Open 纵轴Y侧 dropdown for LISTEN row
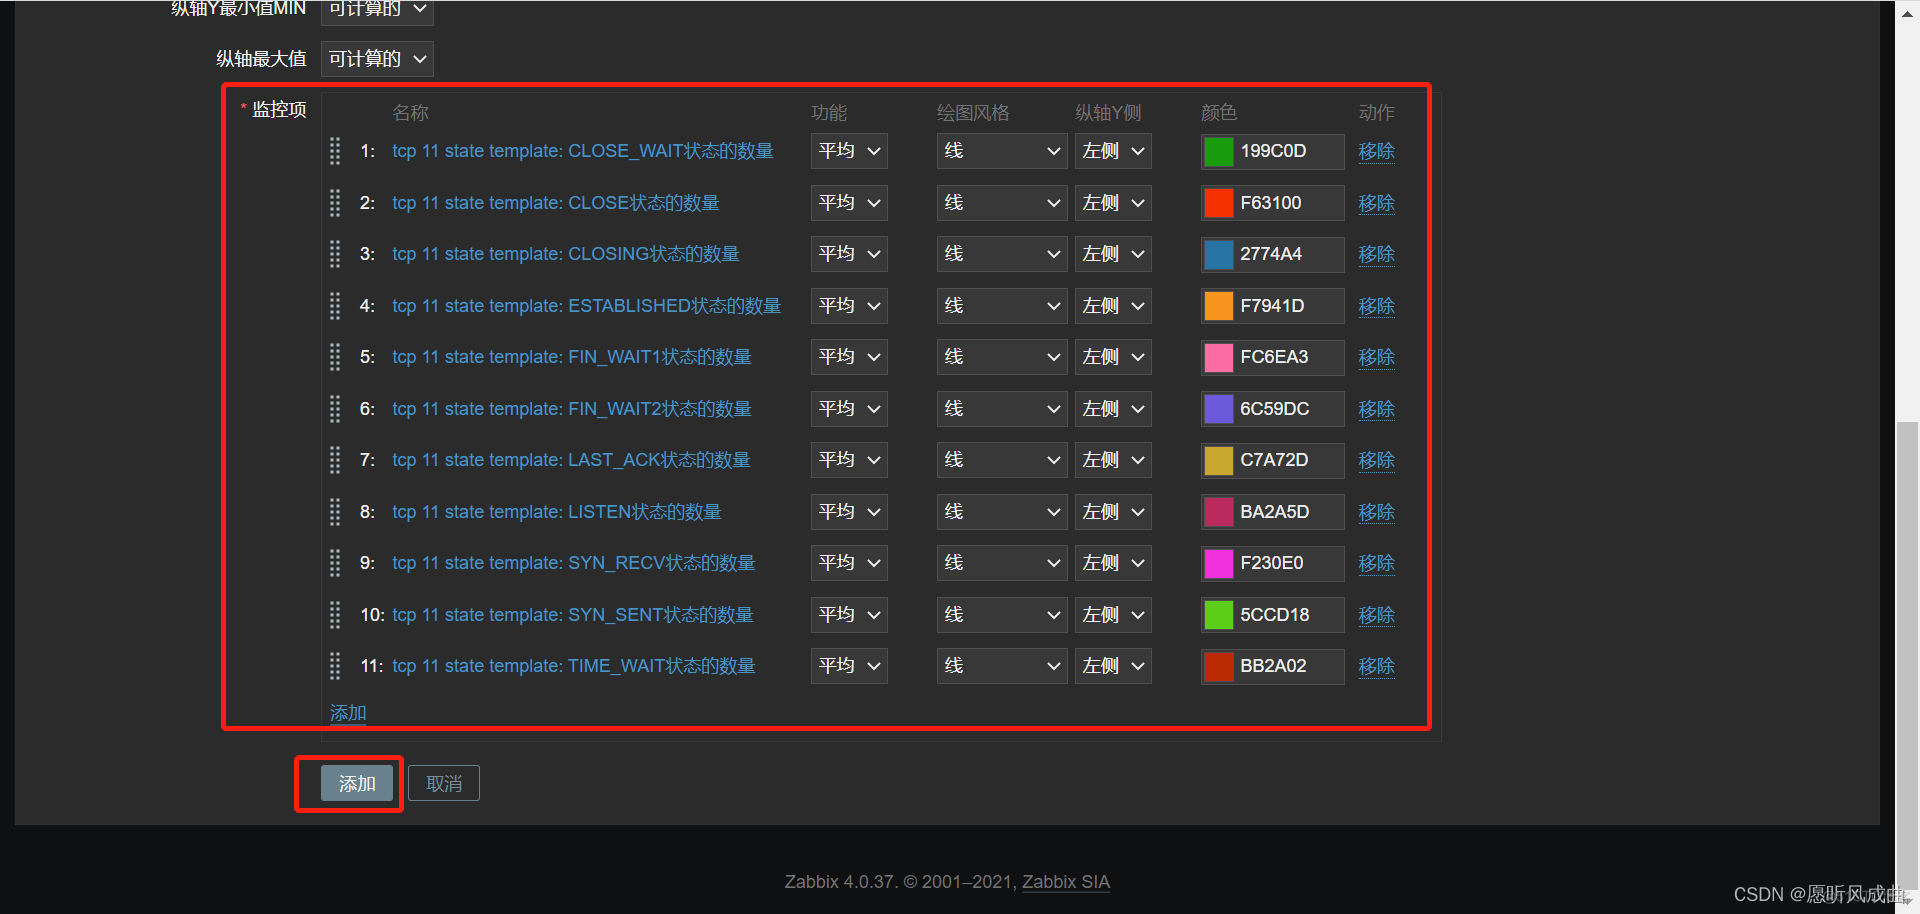This screenshot has width=1920, height=914. 1113,512
